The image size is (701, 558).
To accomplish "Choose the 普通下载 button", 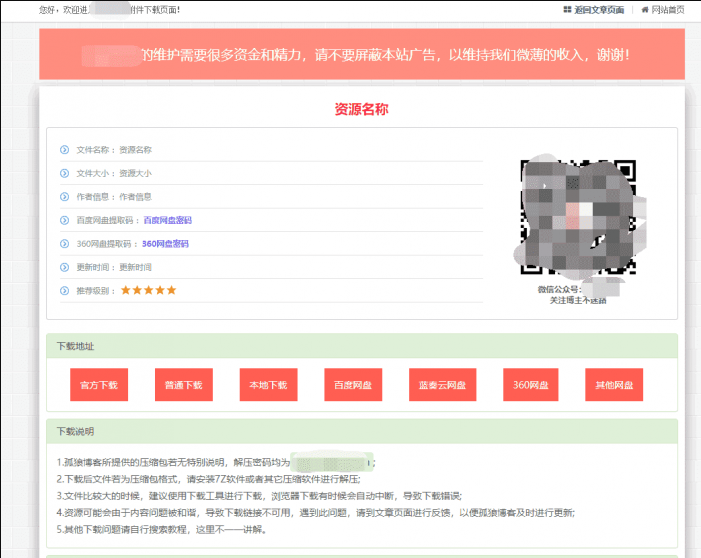I will [x=184, y=385].
